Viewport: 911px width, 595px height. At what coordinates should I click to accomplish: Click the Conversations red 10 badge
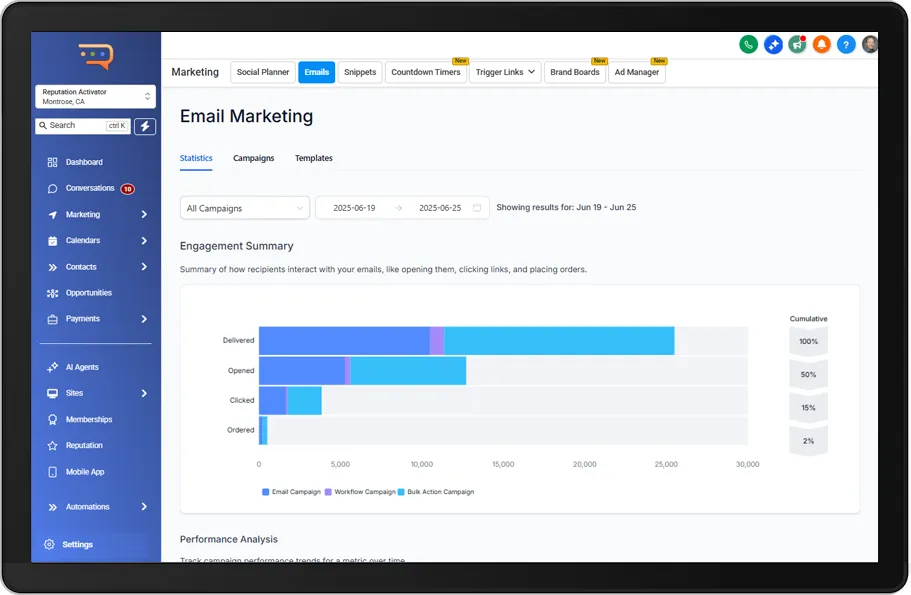127,189
